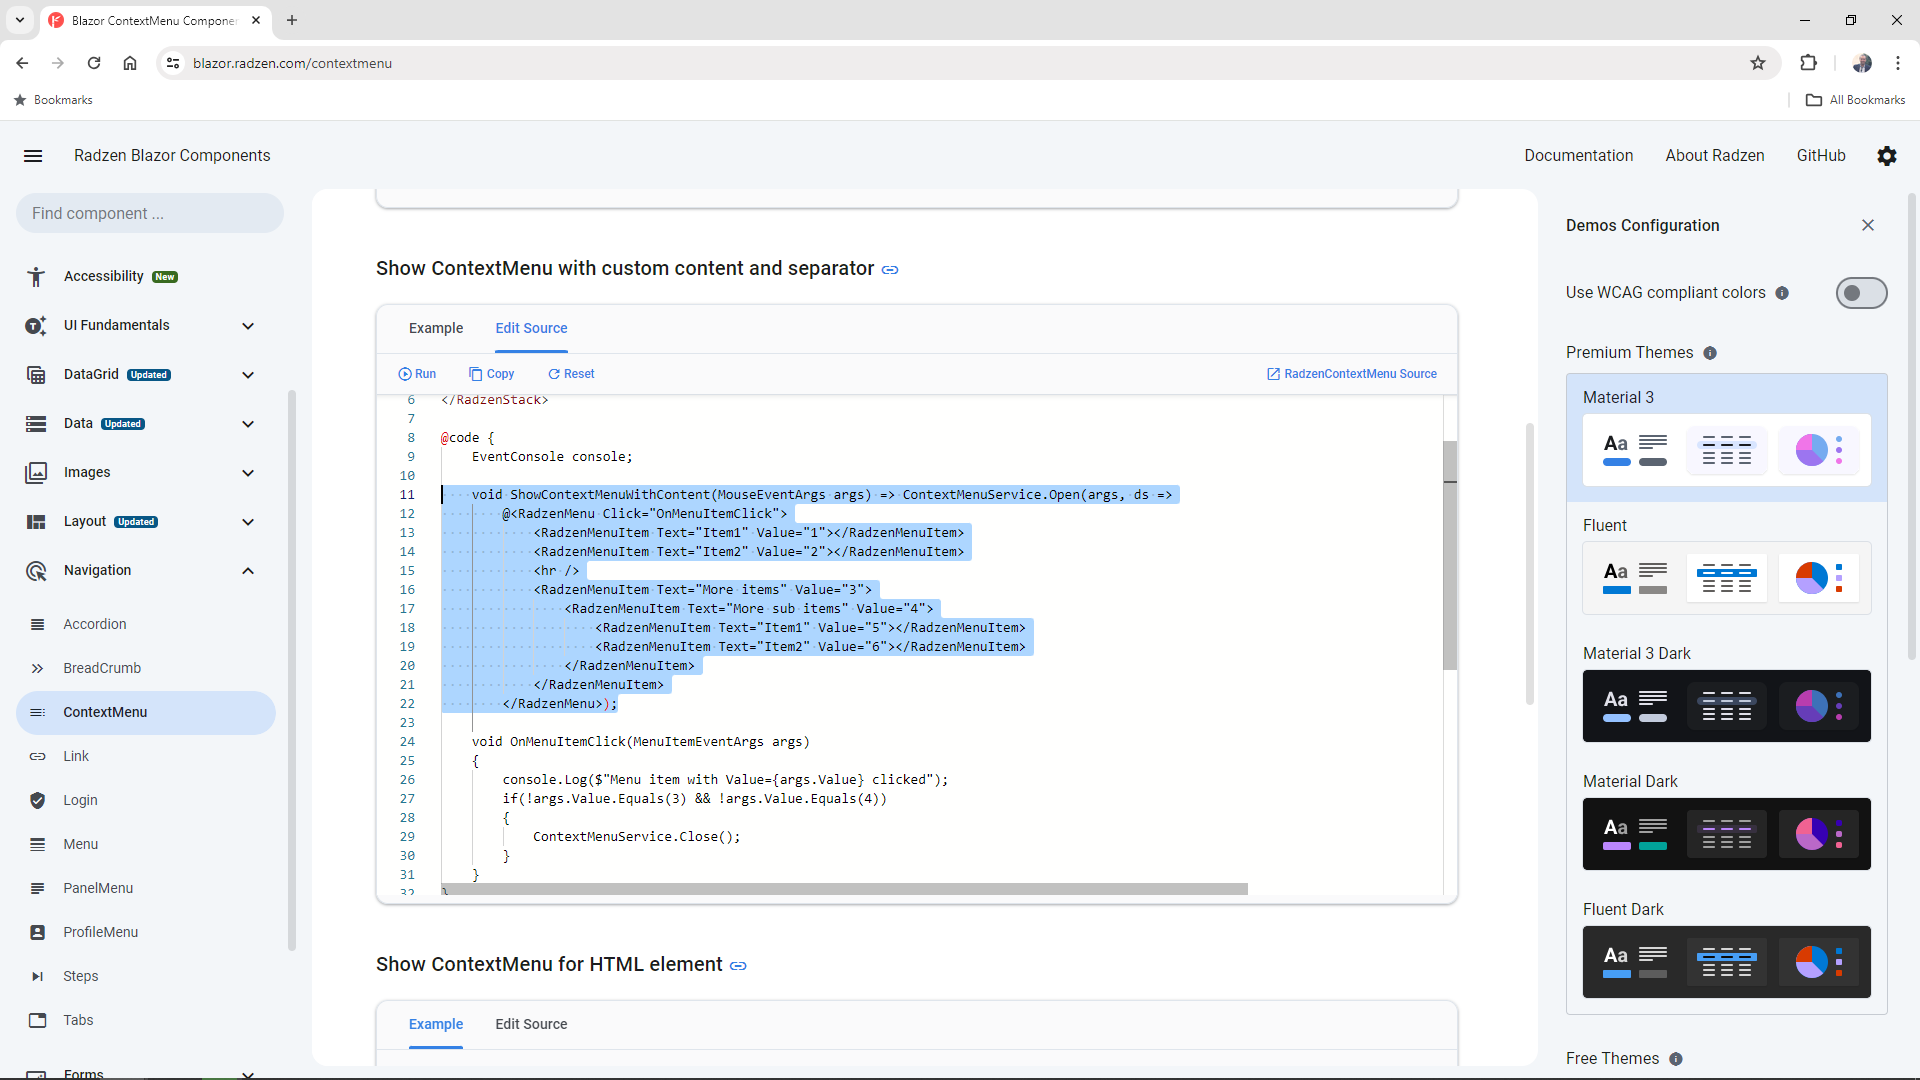
Task: Click the Menu item icon in sidebar
Action: pyautogui.click(x=37, y=845)
